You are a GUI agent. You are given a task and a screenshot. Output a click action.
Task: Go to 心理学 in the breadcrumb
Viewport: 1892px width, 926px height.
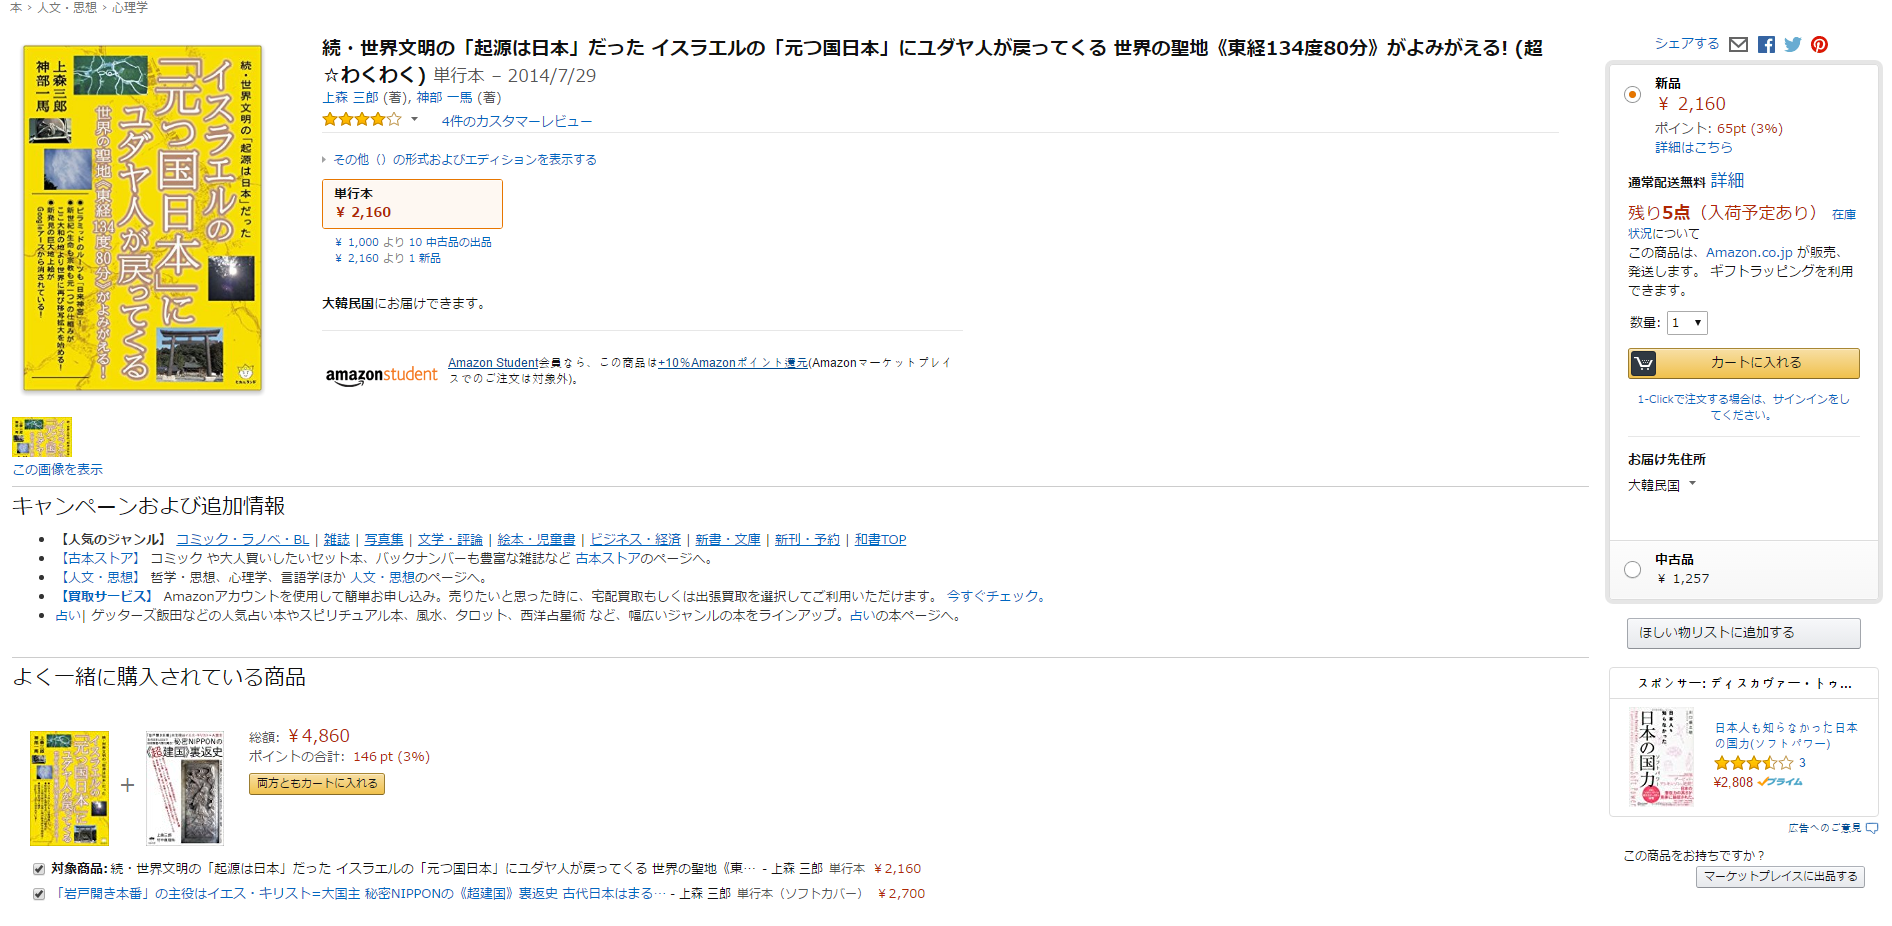click(130, 7)
